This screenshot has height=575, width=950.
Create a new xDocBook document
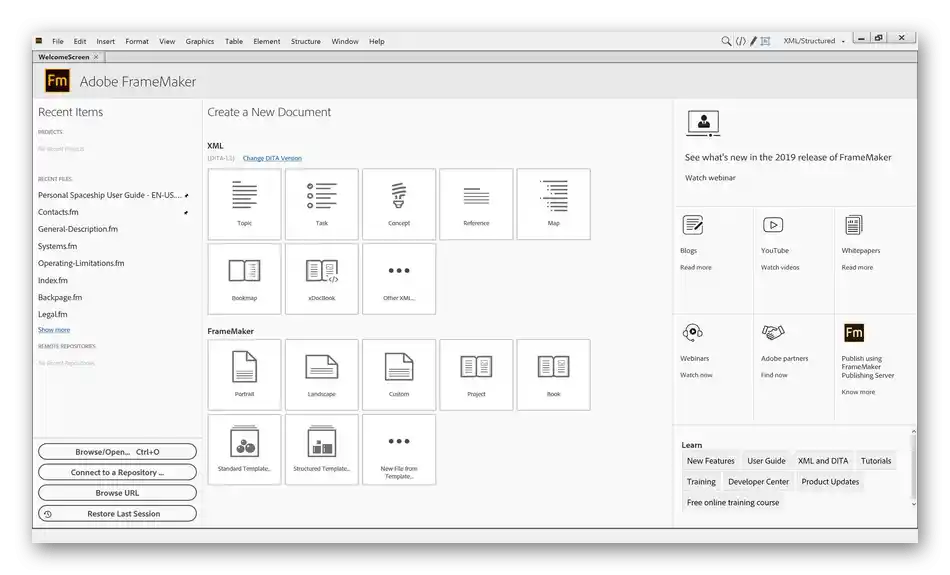(x=322, y=279)
